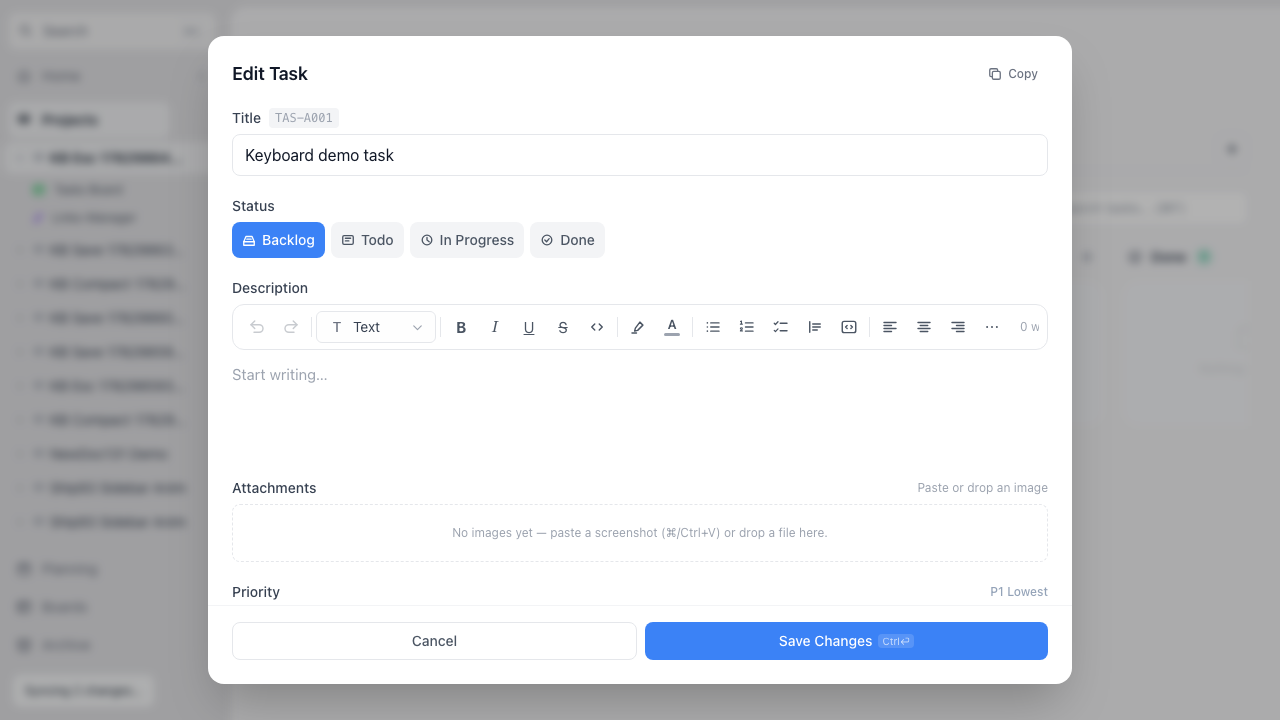Open the Text style dropdown
Screen dimensions: 1280x720
point(376,327)
